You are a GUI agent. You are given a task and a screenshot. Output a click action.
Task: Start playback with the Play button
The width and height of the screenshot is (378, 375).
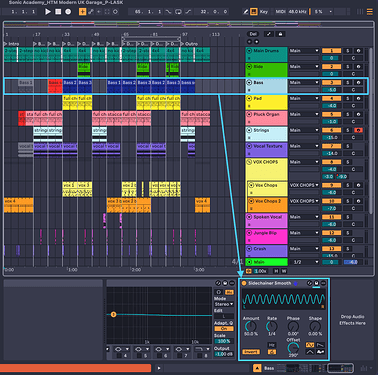(x=48, y=12)
